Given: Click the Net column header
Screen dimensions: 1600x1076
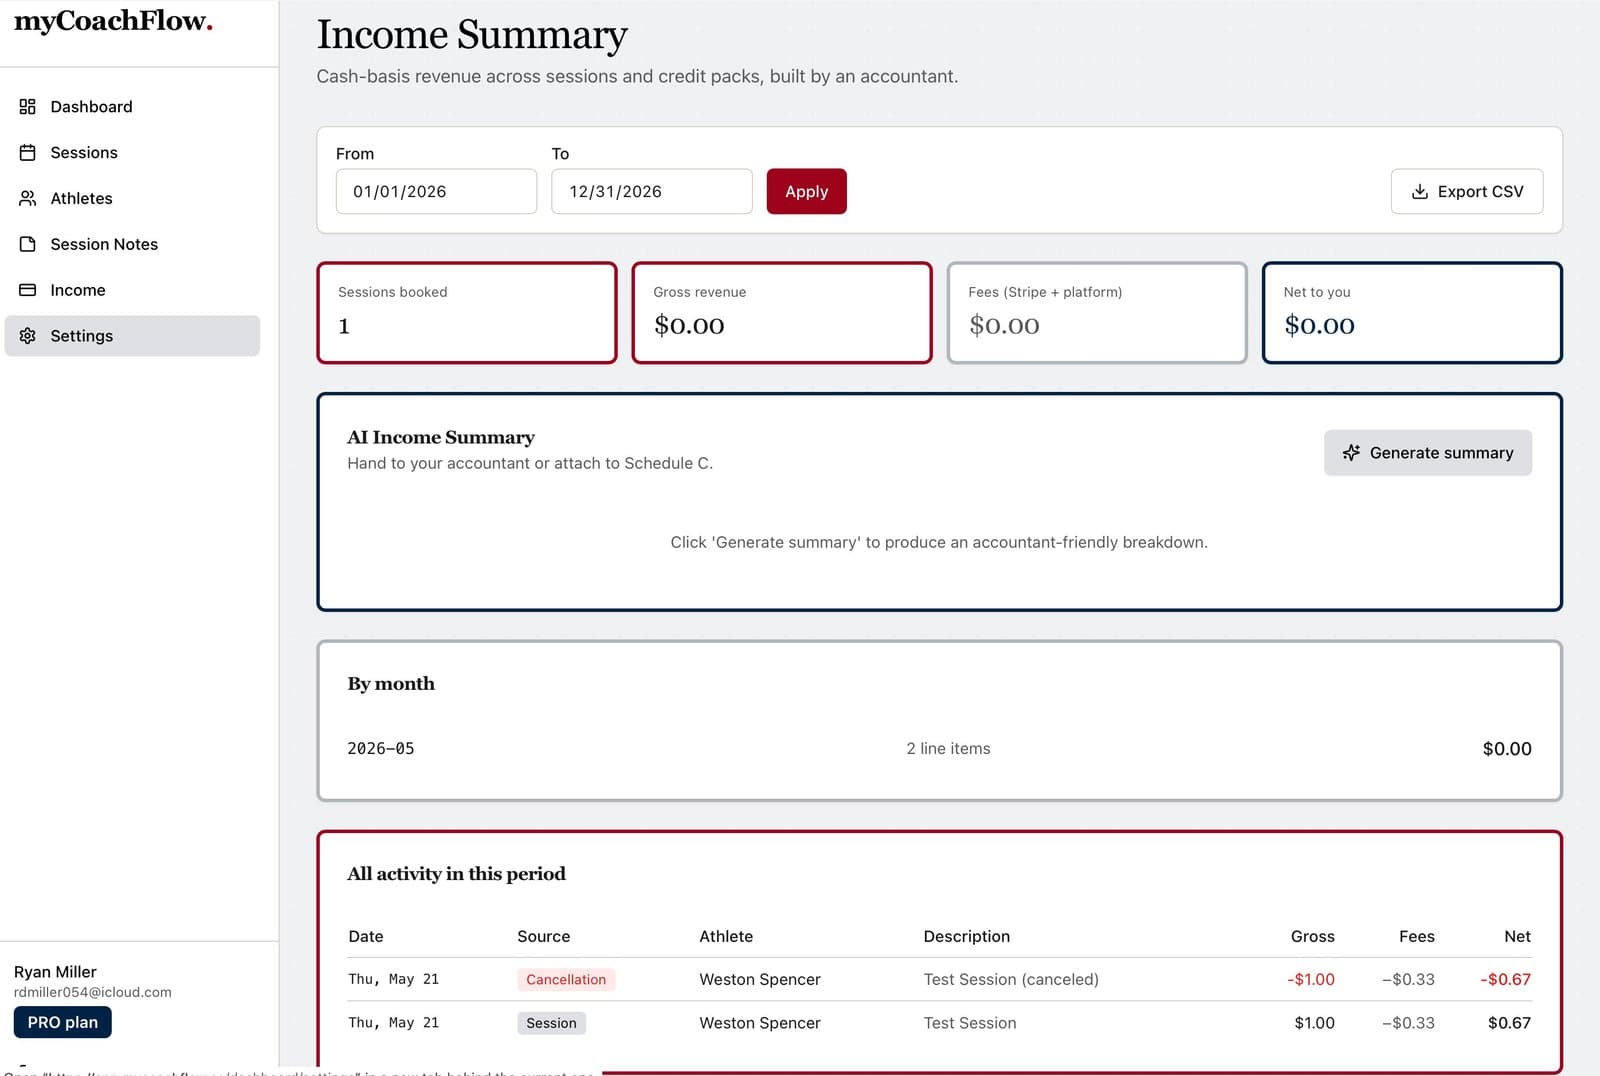Looking at the screenshot, I should (1517, 937).
